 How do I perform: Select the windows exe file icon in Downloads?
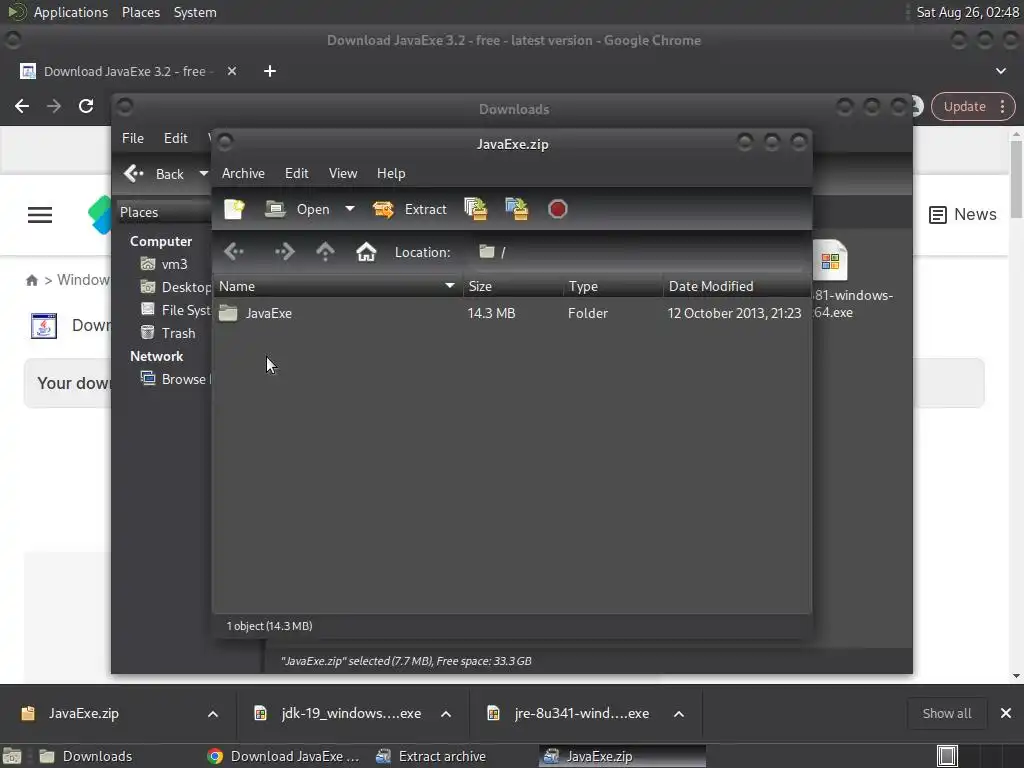pos(831,261)
